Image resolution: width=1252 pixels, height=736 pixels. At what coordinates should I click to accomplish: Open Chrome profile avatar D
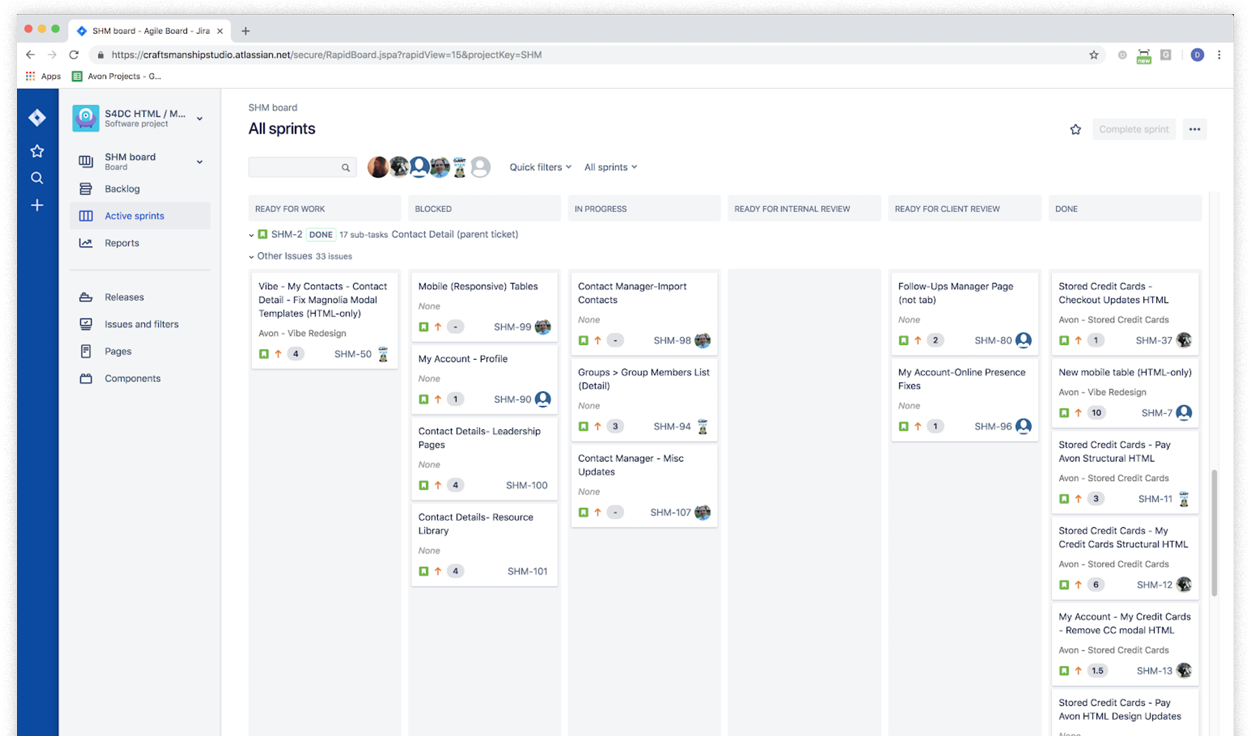tap(1197, 55)
